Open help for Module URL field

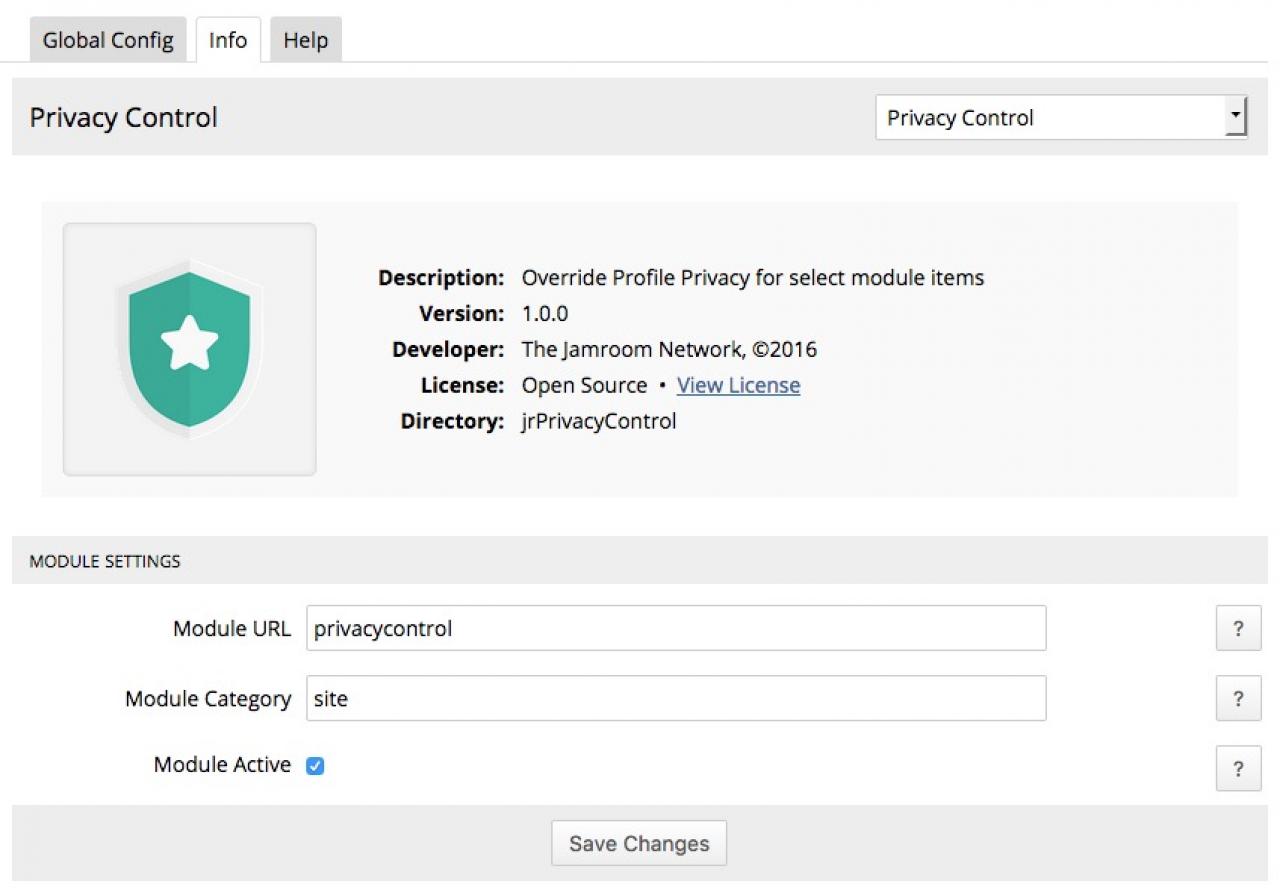[1238, 629]
